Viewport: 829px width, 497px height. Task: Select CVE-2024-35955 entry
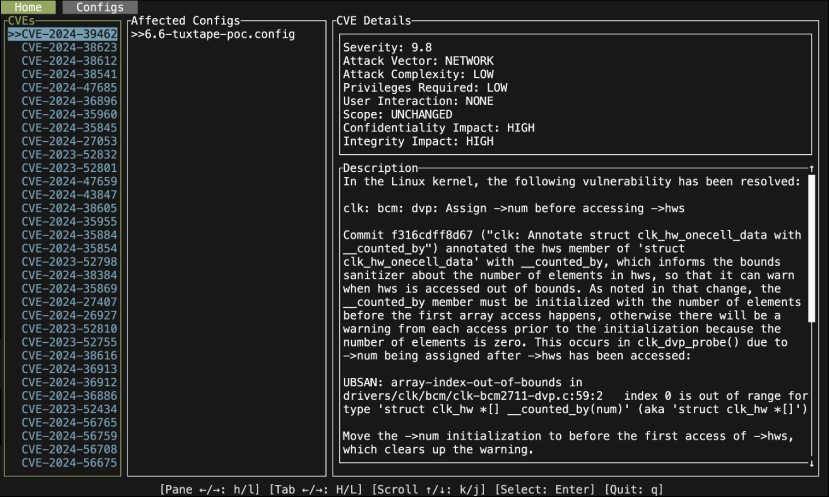[69, 222]
